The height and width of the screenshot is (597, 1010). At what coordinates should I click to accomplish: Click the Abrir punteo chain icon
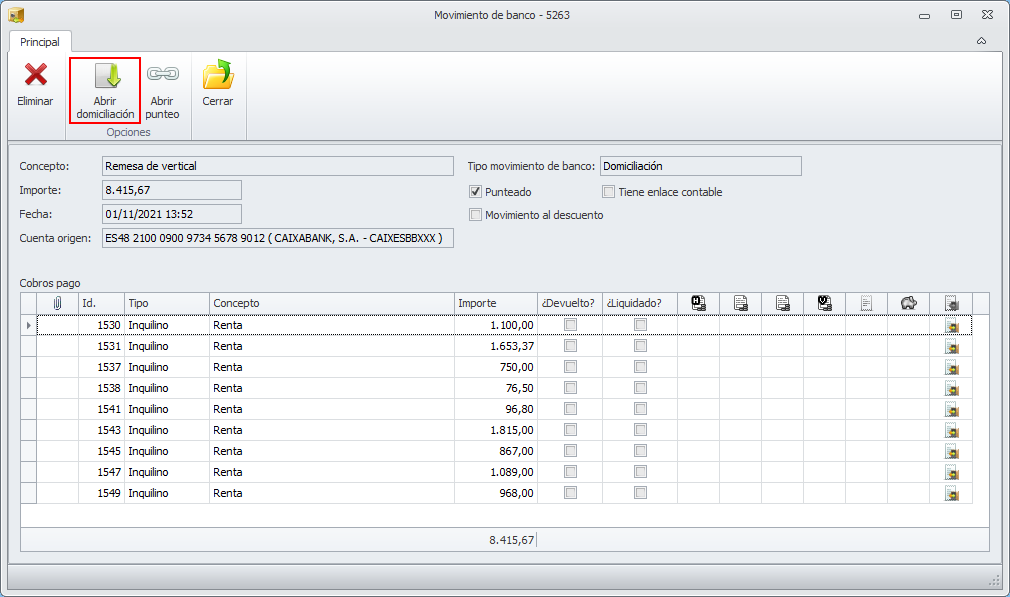[x=162, y=75]
